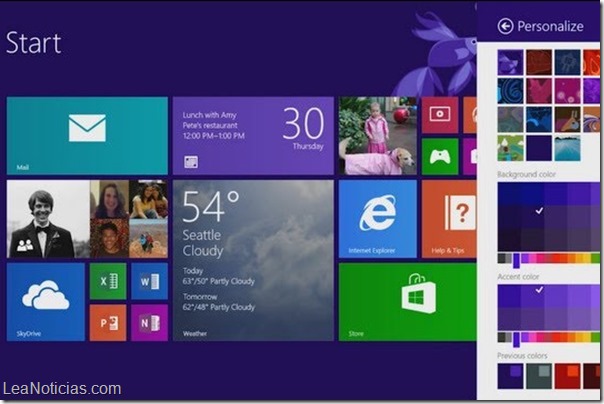Click the 54° temperature reading

(210, 207)
